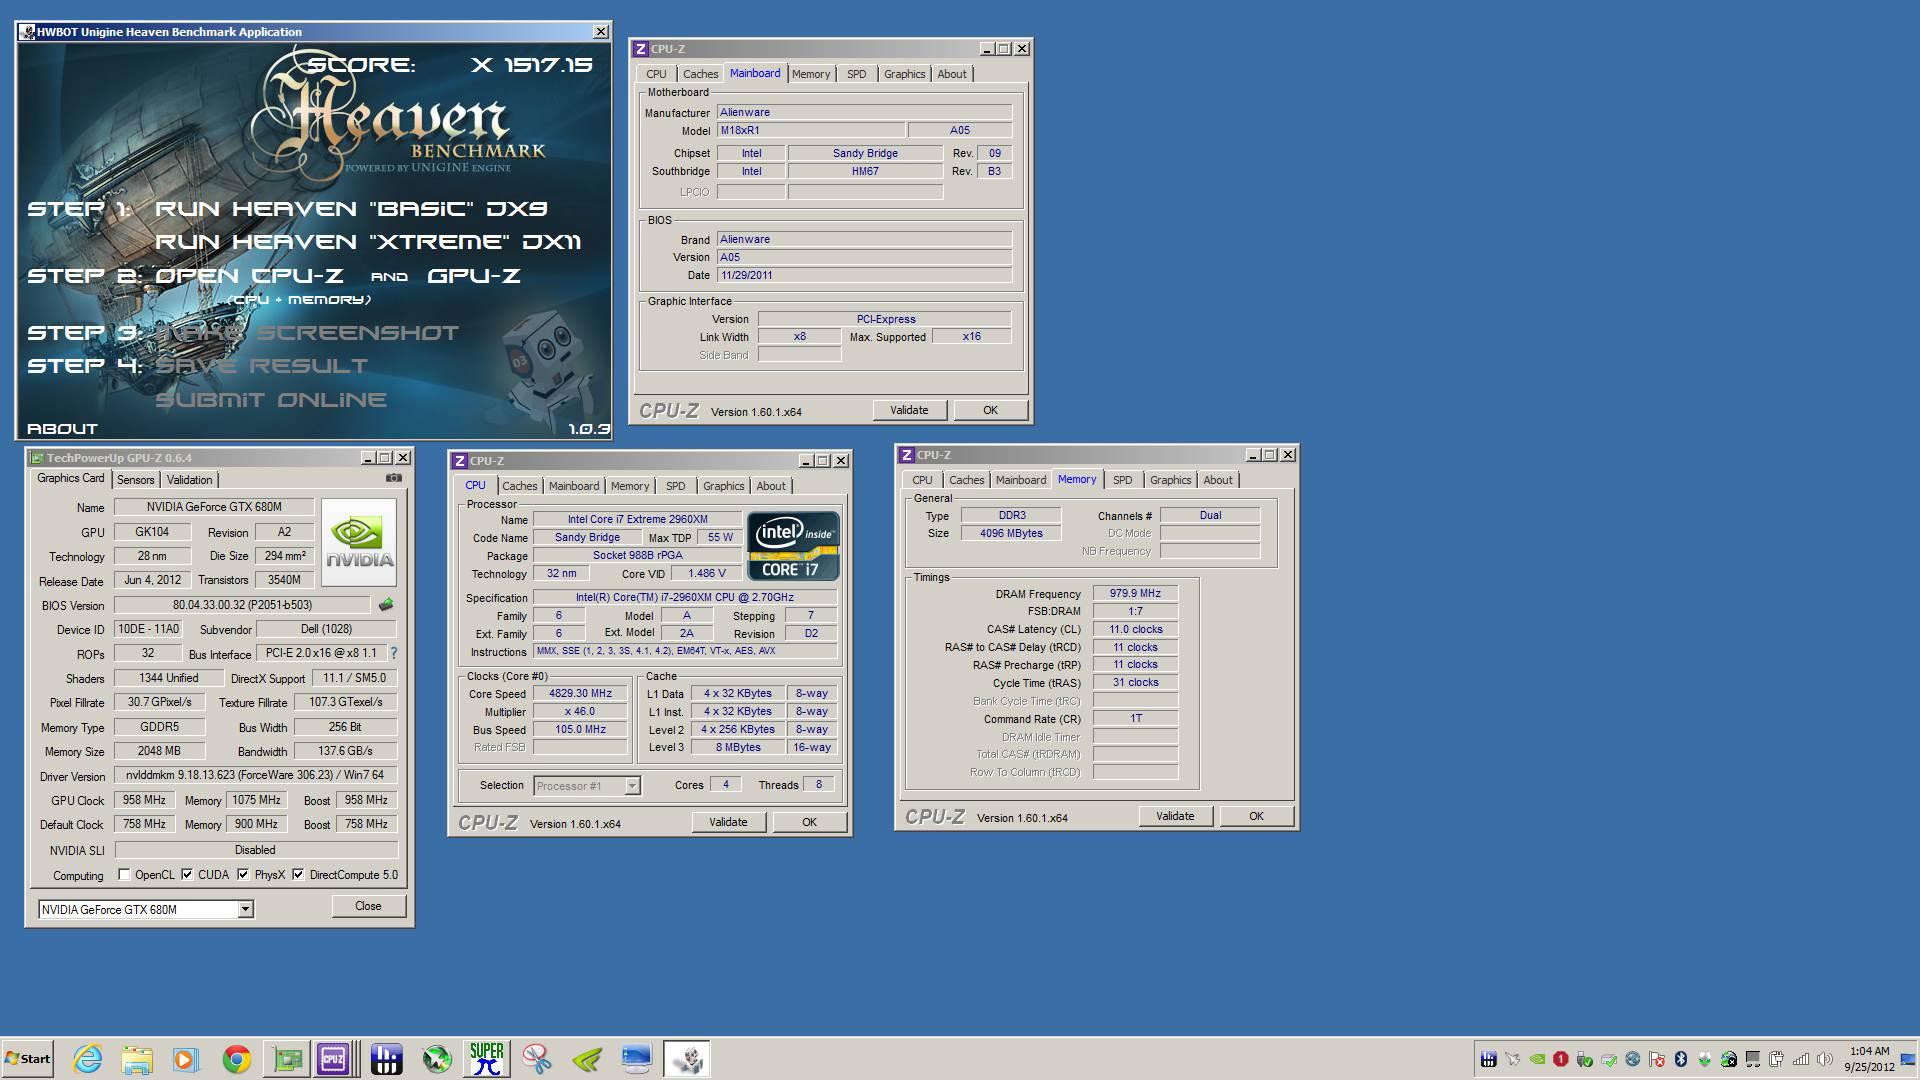Open the Bluetooth tray icon
Screen dimensions: 1920x1080
(1681, 1059)
